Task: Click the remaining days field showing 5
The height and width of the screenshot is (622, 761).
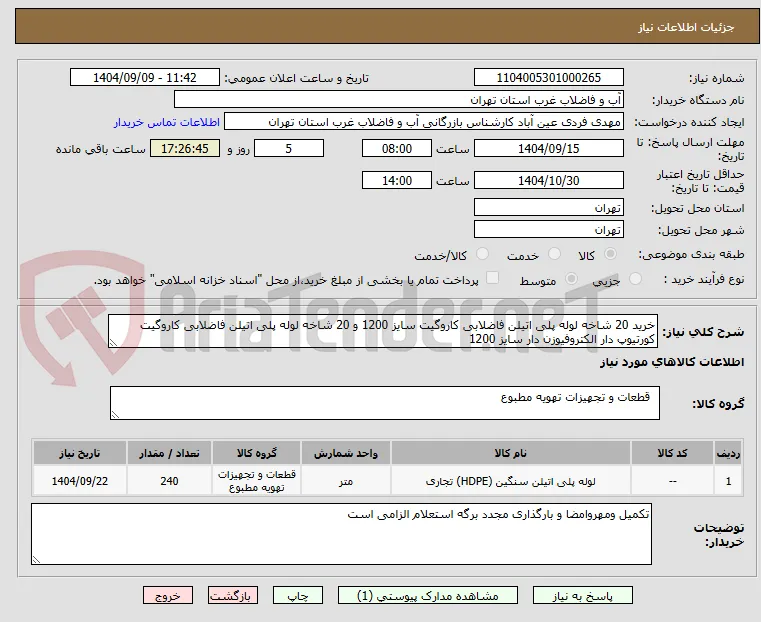Action: pos(289,148)
